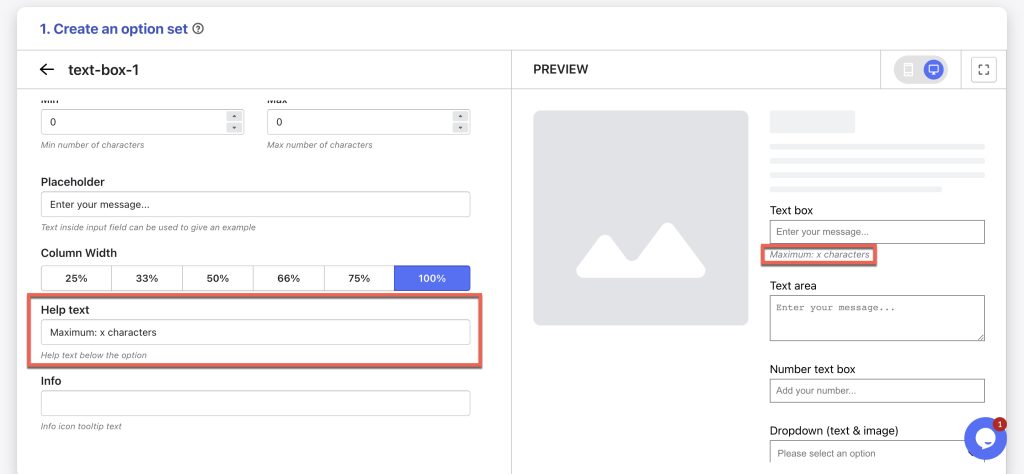
Task: Click the 'Text inside input field' hint text
Action: (148, 227)
